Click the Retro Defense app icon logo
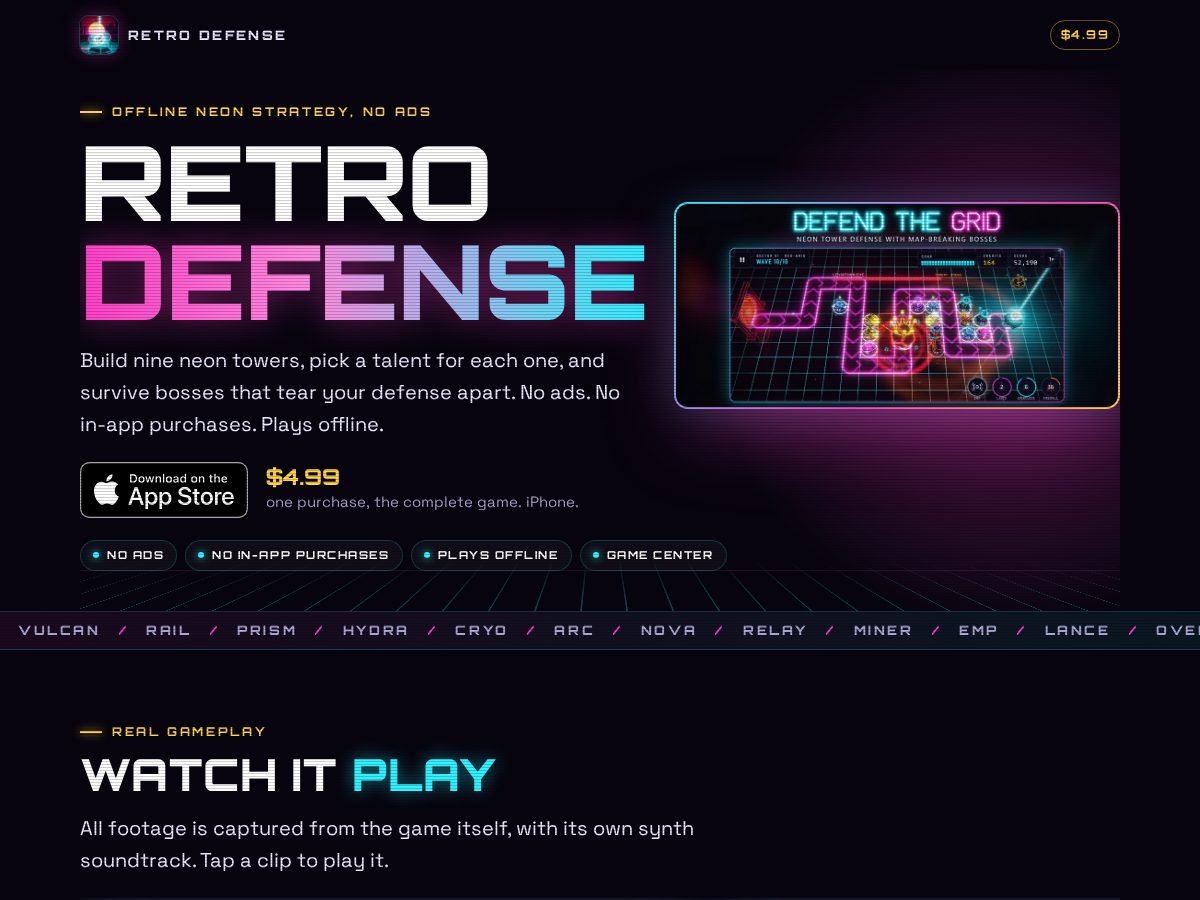The image size is (1200, 900). click(99, 35)
